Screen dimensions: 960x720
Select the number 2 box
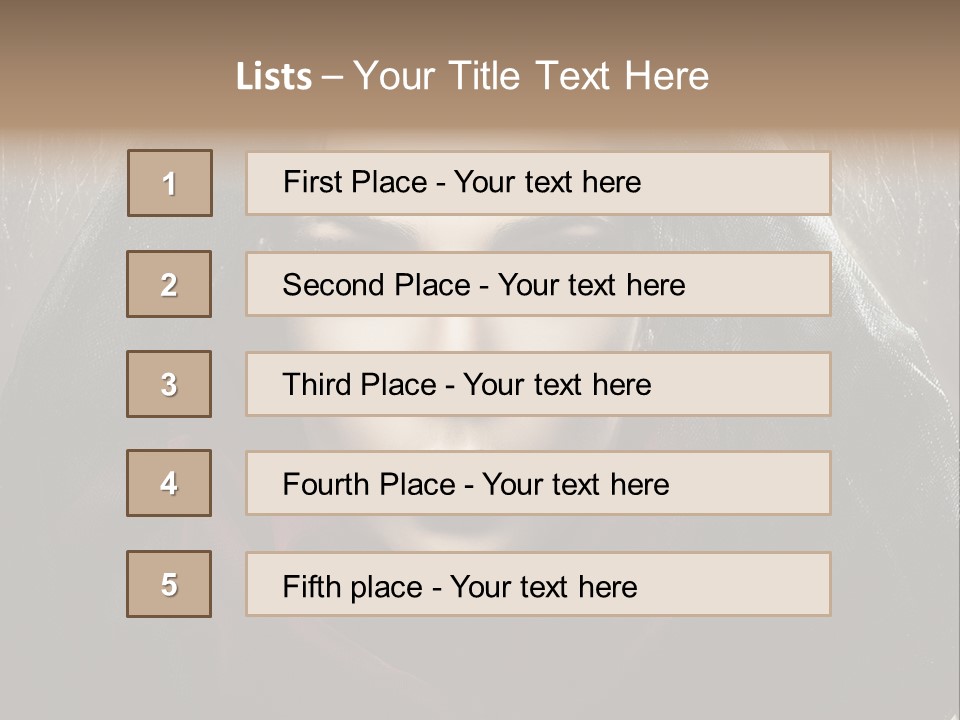(x=169, y=284)
